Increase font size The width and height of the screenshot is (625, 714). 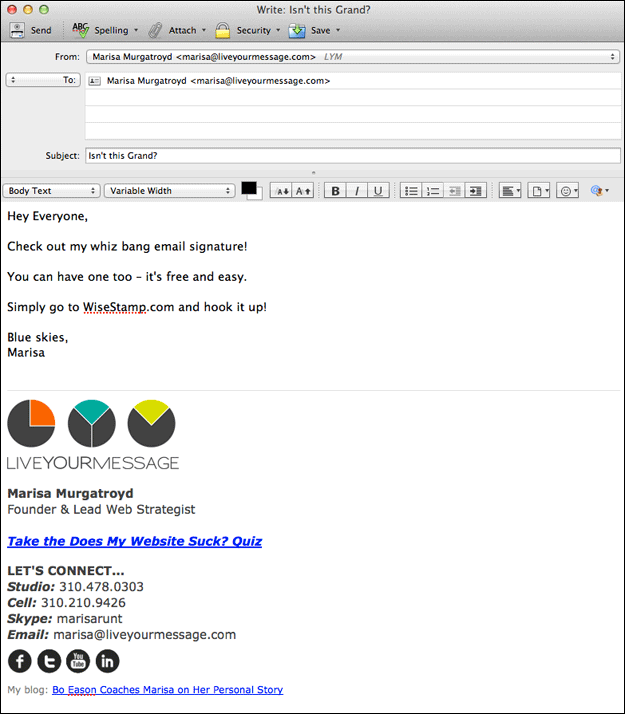click(303, 191)
